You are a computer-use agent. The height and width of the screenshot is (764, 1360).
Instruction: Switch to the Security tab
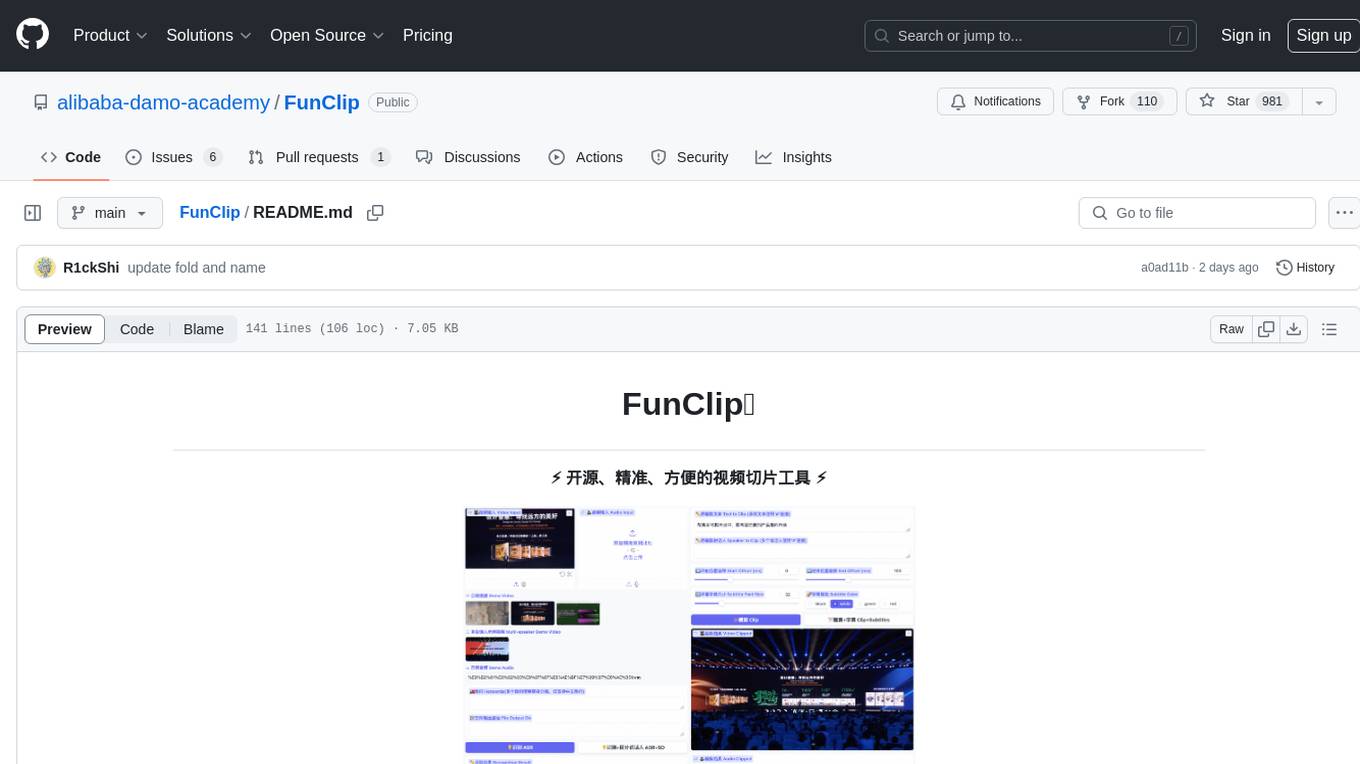point(690,157)
